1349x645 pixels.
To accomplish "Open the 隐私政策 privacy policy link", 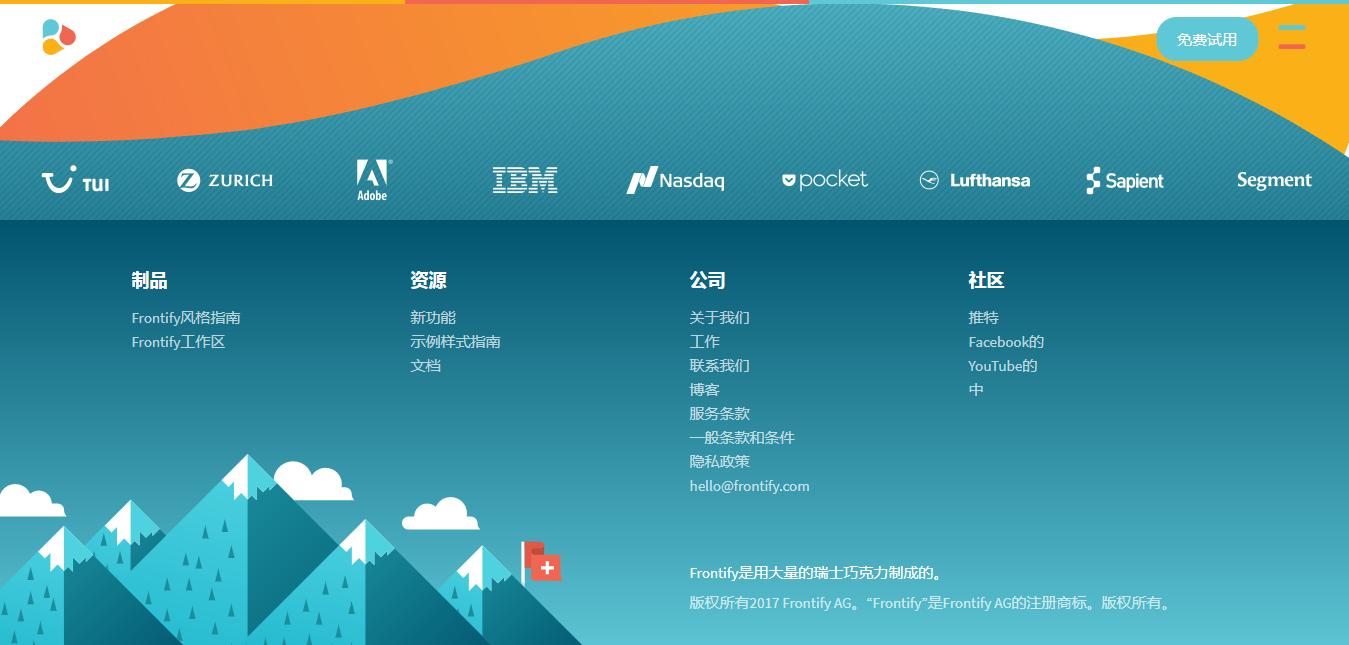I will click(x=719, y=462).
